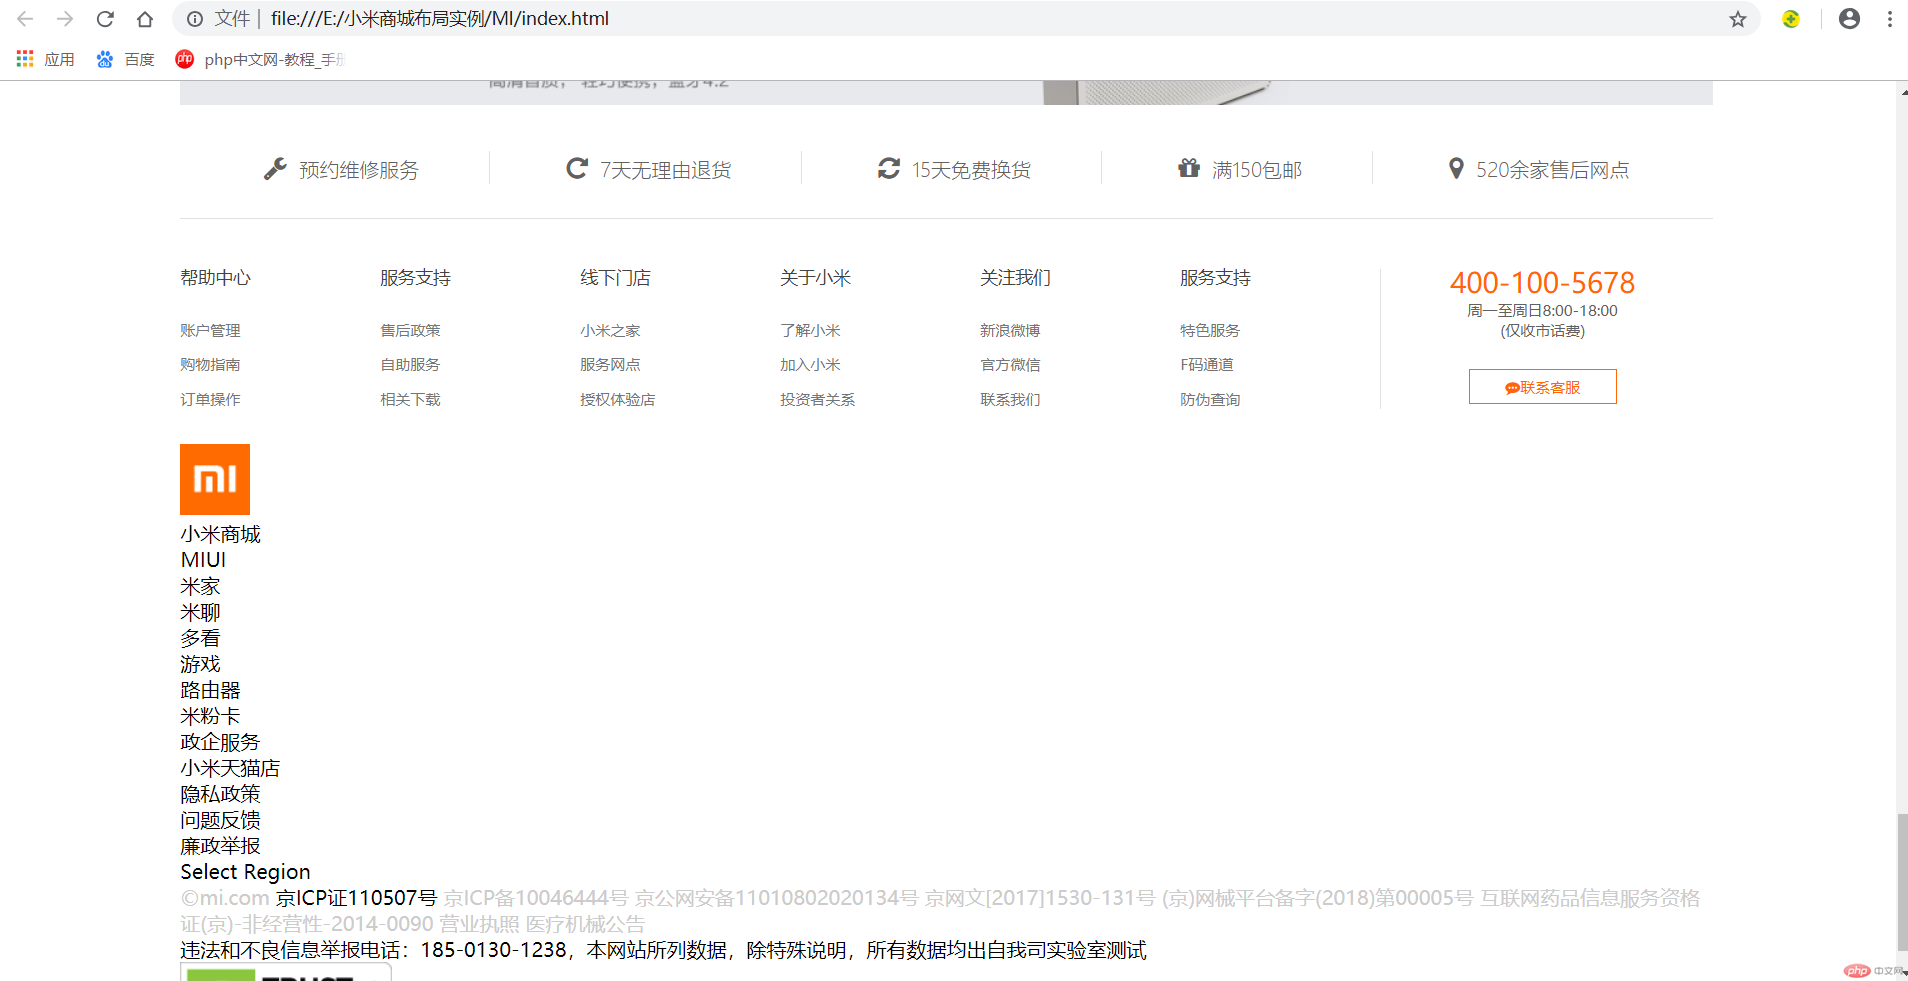The width and height of the screenshot is (1908, 981).
Task: Click the orange MI logo
Action: point(215,479)
